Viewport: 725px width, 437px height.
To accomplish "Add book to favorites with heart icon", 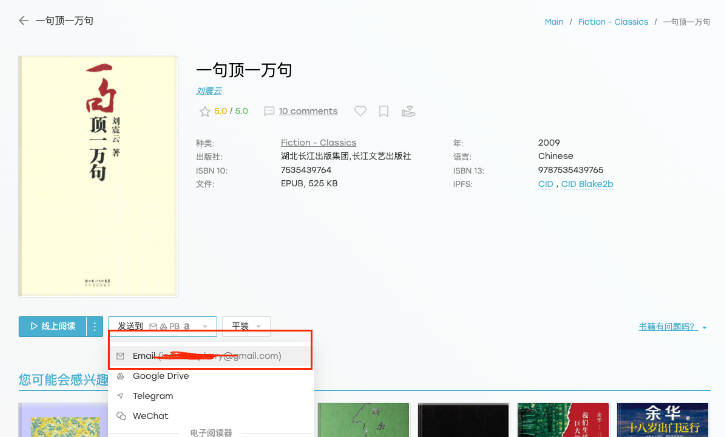I will 360,111.
